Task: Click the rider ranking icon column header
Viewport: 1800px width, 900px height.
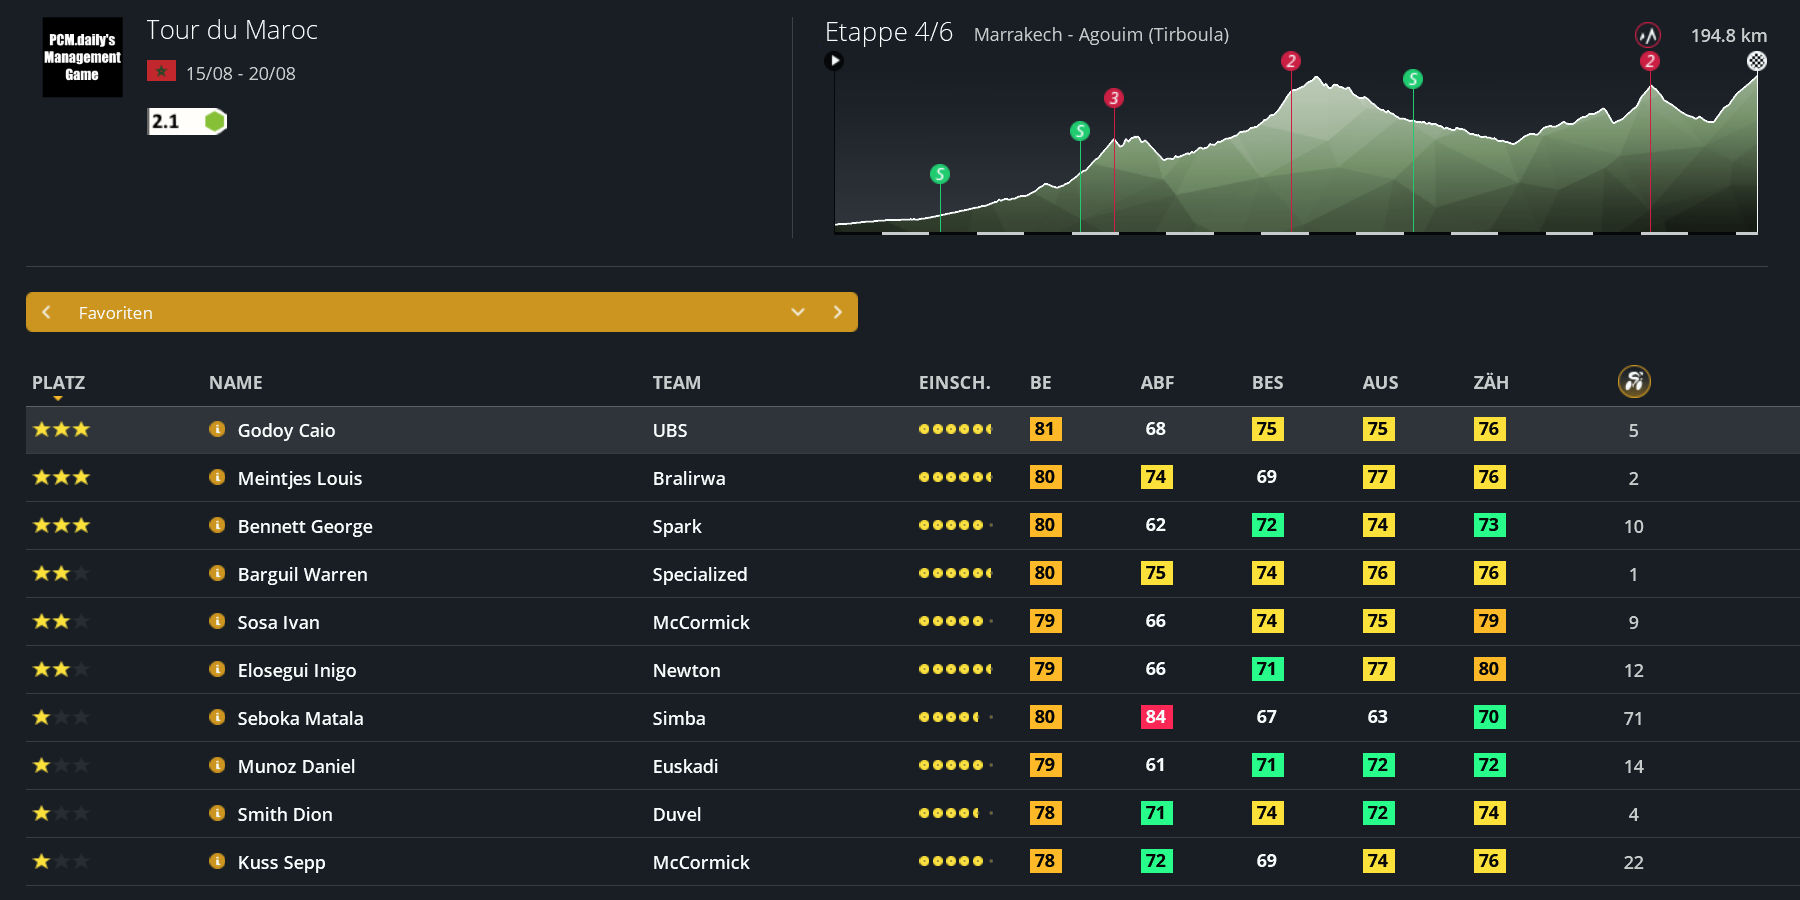Action: coord(1634,381)
